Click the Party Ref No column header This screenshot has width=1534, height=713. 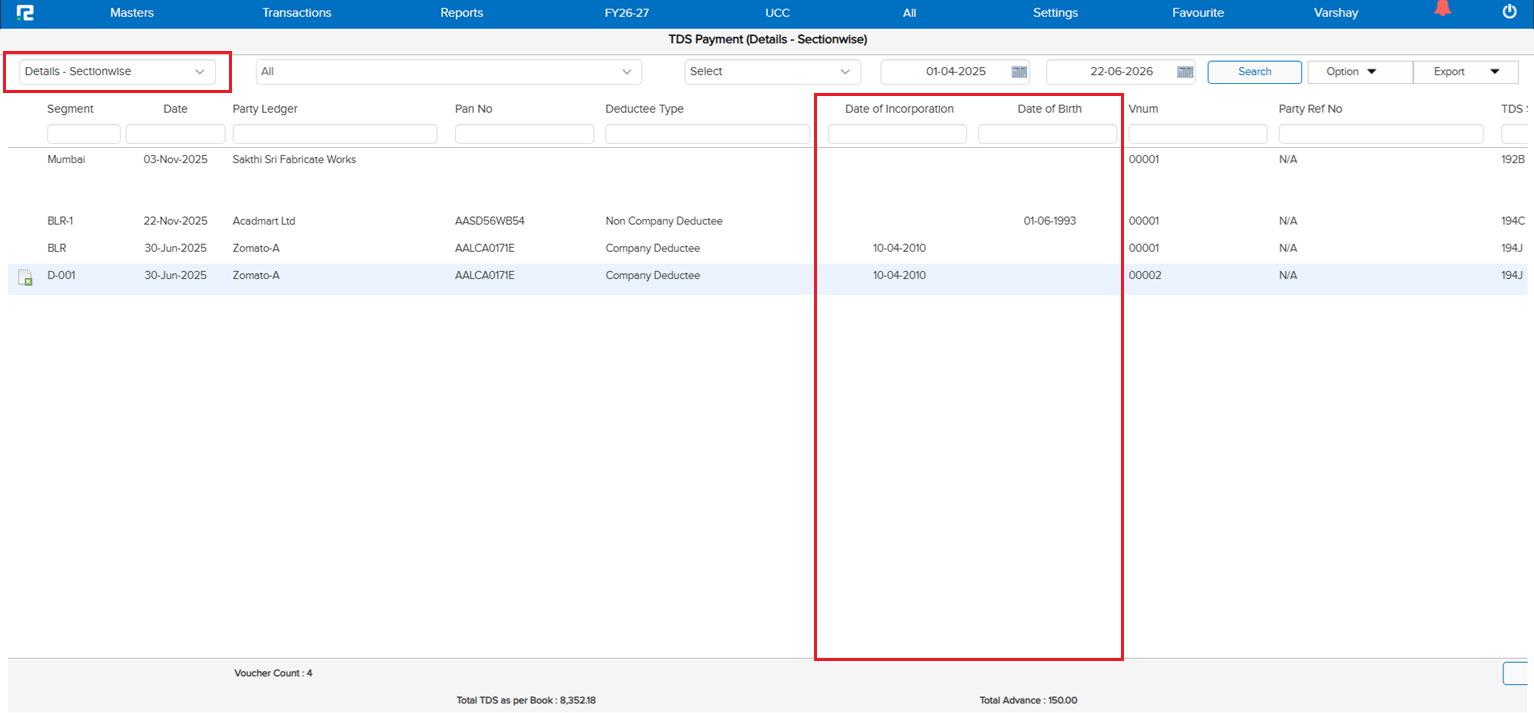1310,109
